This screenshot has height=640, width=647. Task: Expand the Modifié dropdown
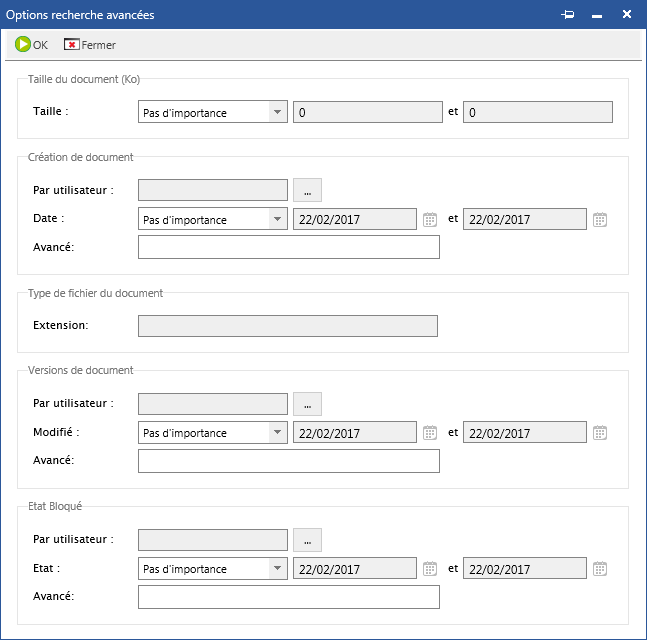point(277,433)
